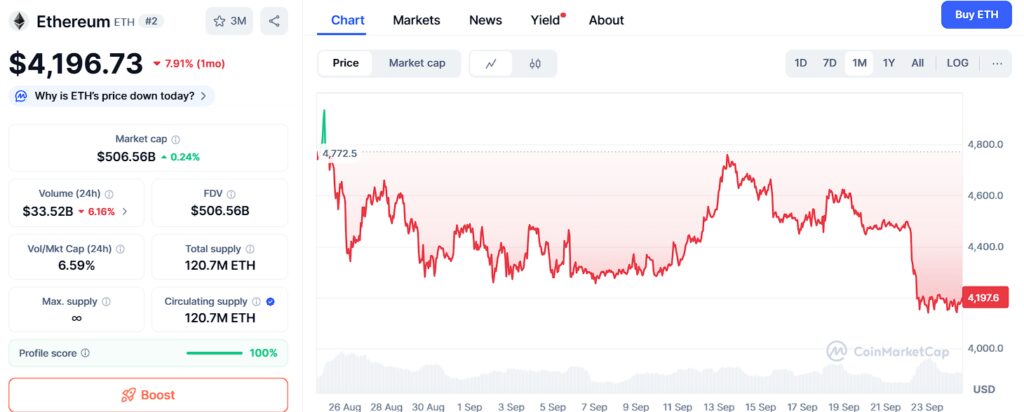Click the Volume (24h) info icon
This screenshot has height=412, width=1024.
point(109,194)
